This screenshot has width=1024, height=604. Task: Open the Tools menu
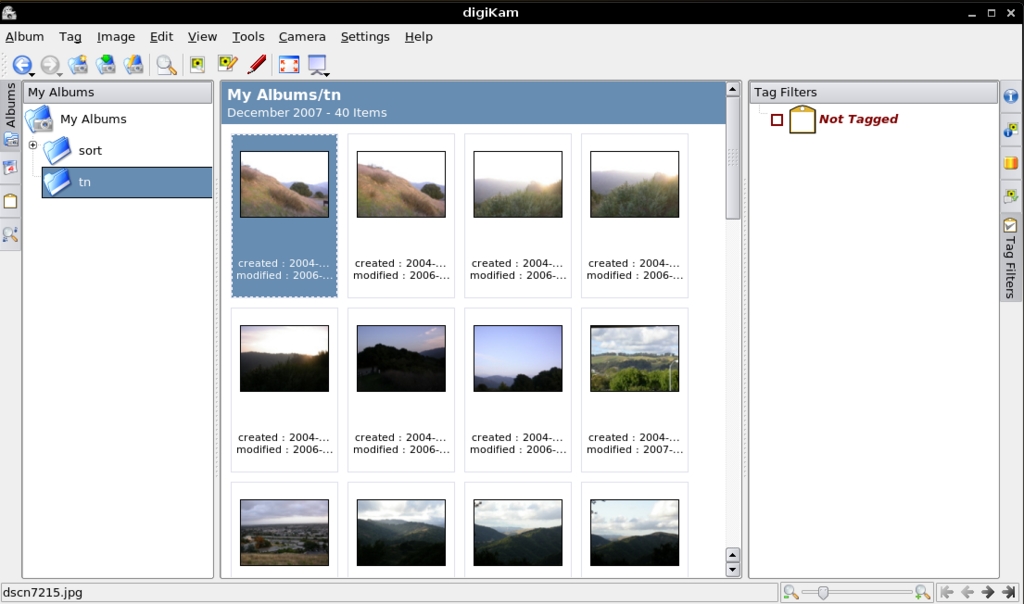point(248,37)
